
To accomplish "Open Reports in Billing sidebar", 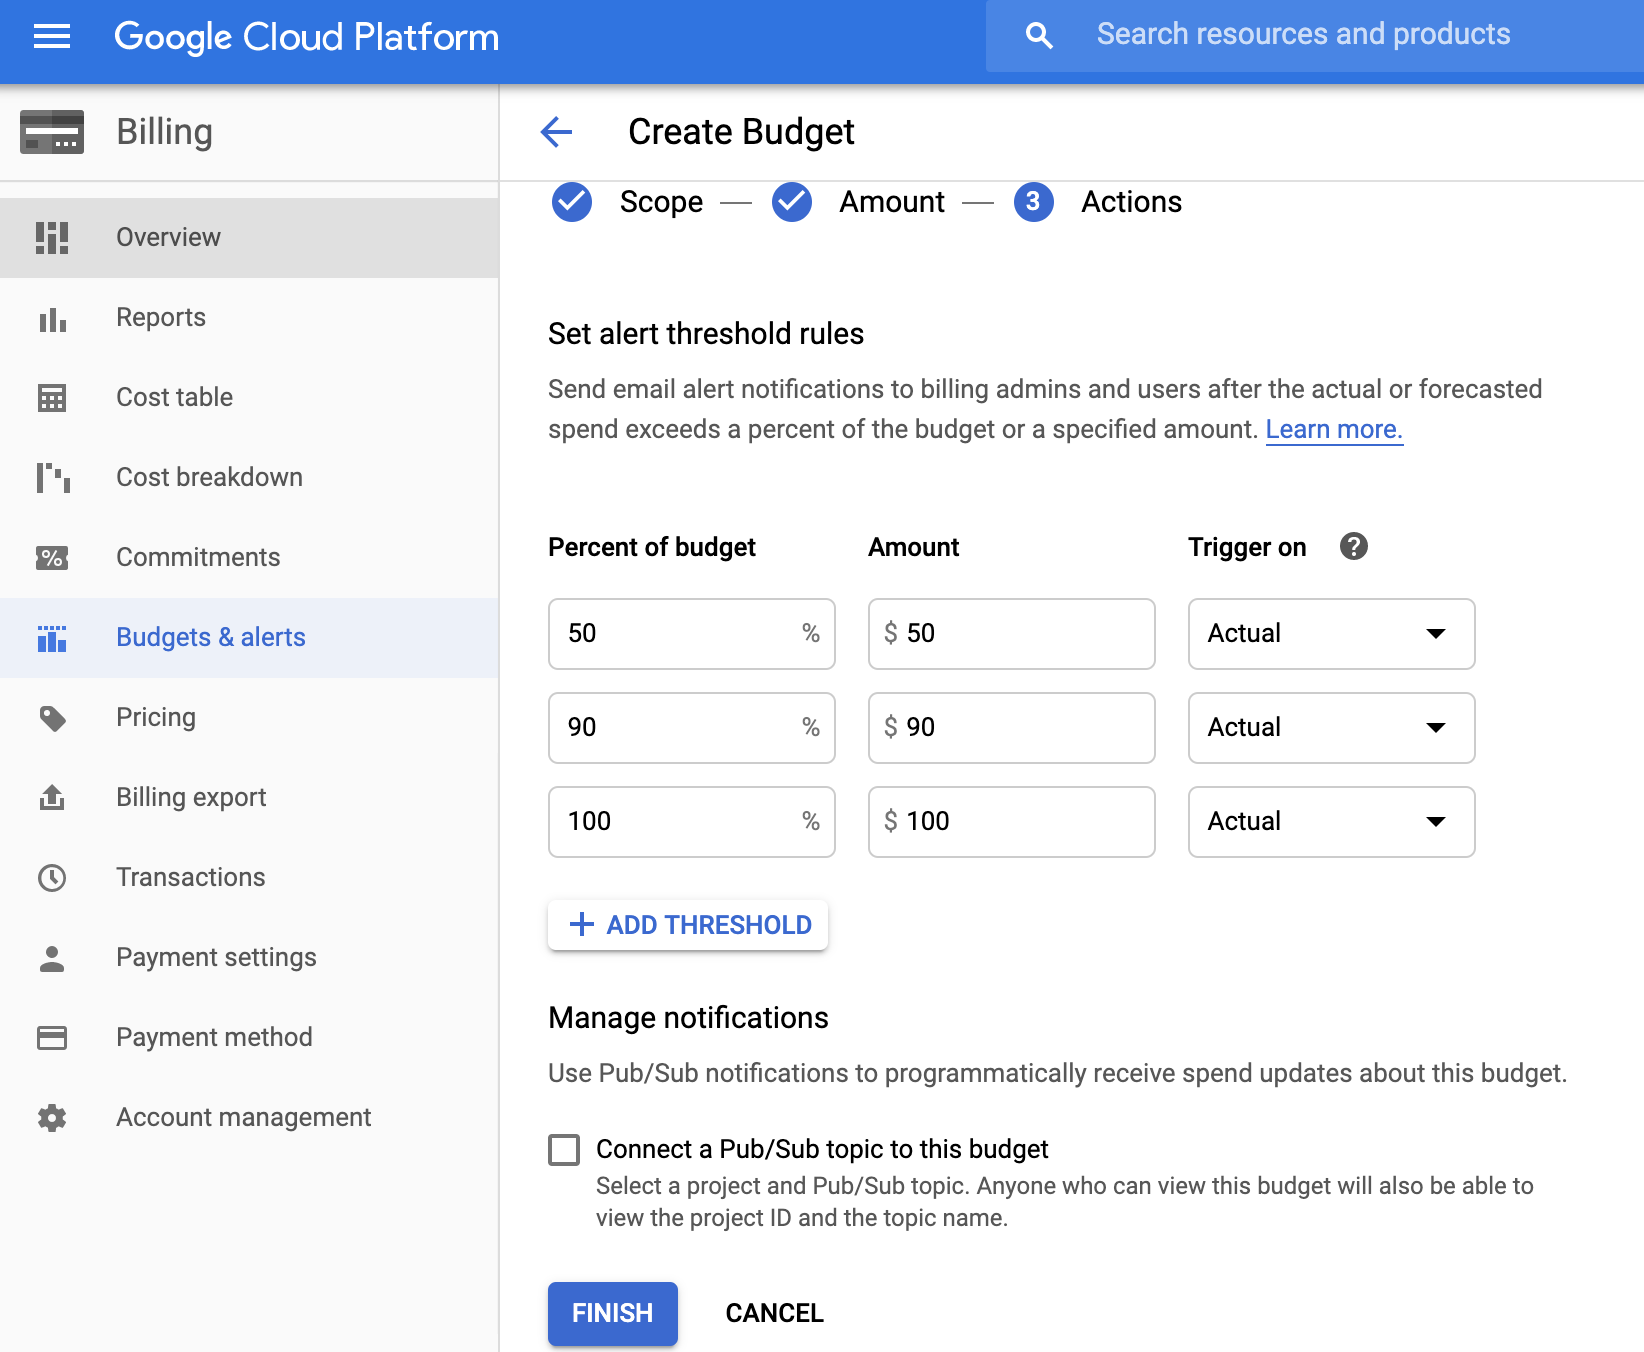I will (x=250, y=318).
